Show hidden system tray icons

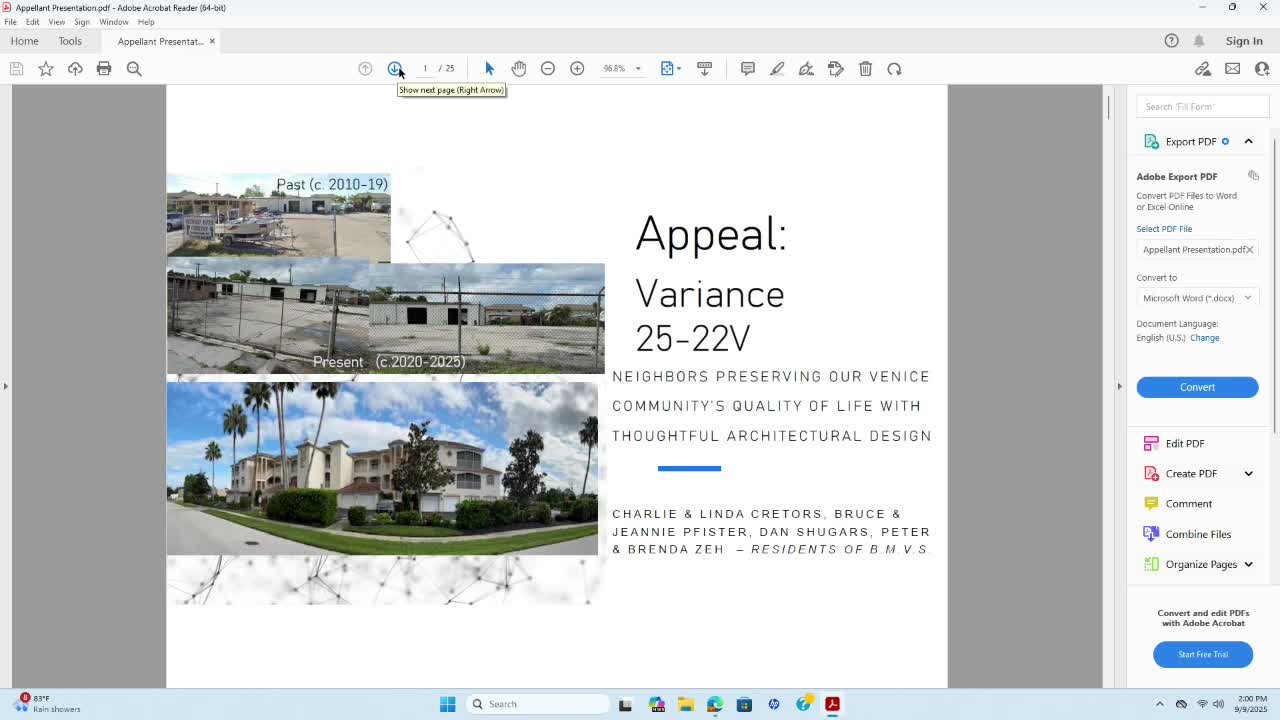point(1160,704)
